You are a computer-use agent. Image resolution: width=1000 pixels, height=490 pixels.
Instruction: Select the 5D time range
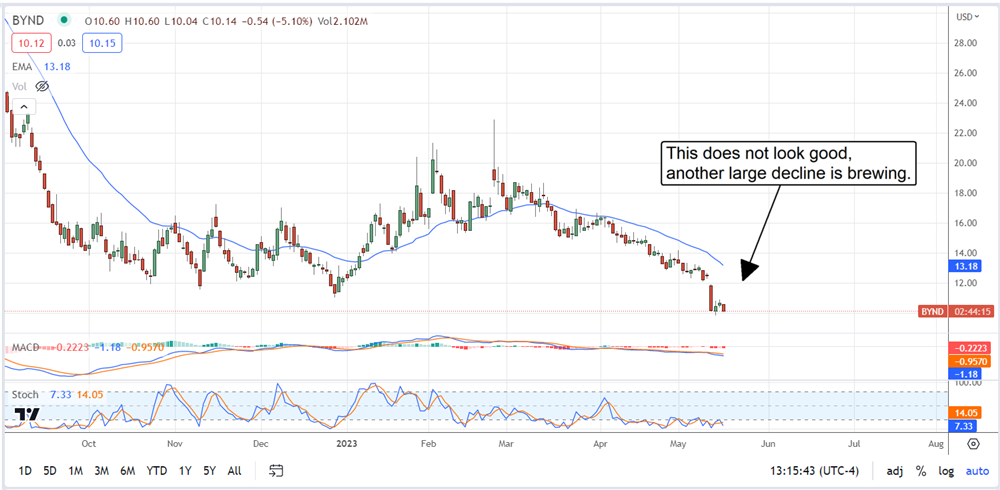[50, 471]
